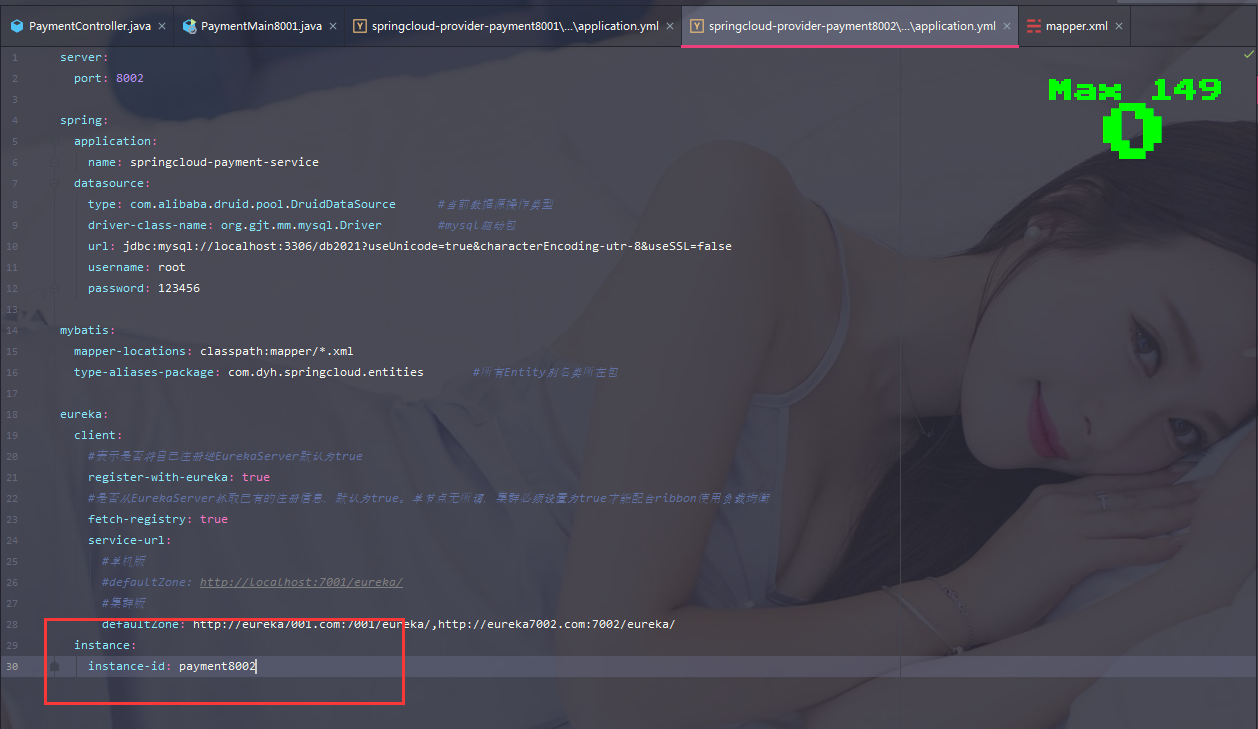Close the payment8002 application.yml tab
Image resolution: width=1258 pixels, height=729 pixels.
tap(1007, 26)
